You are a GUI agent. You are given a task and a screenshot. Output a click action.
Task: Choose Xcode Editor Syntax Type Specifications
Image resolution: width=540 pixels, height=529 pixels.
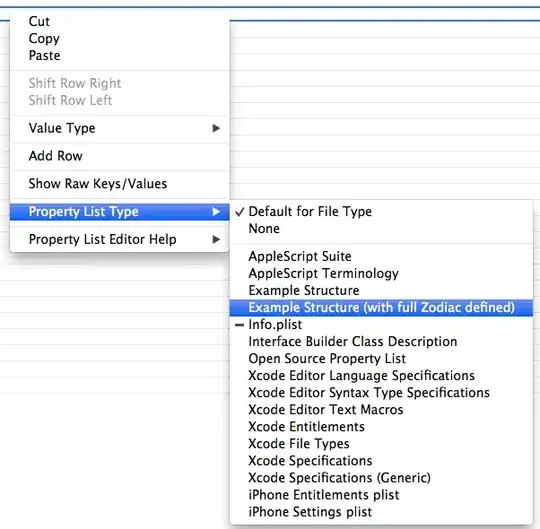(x=381, y=393)
